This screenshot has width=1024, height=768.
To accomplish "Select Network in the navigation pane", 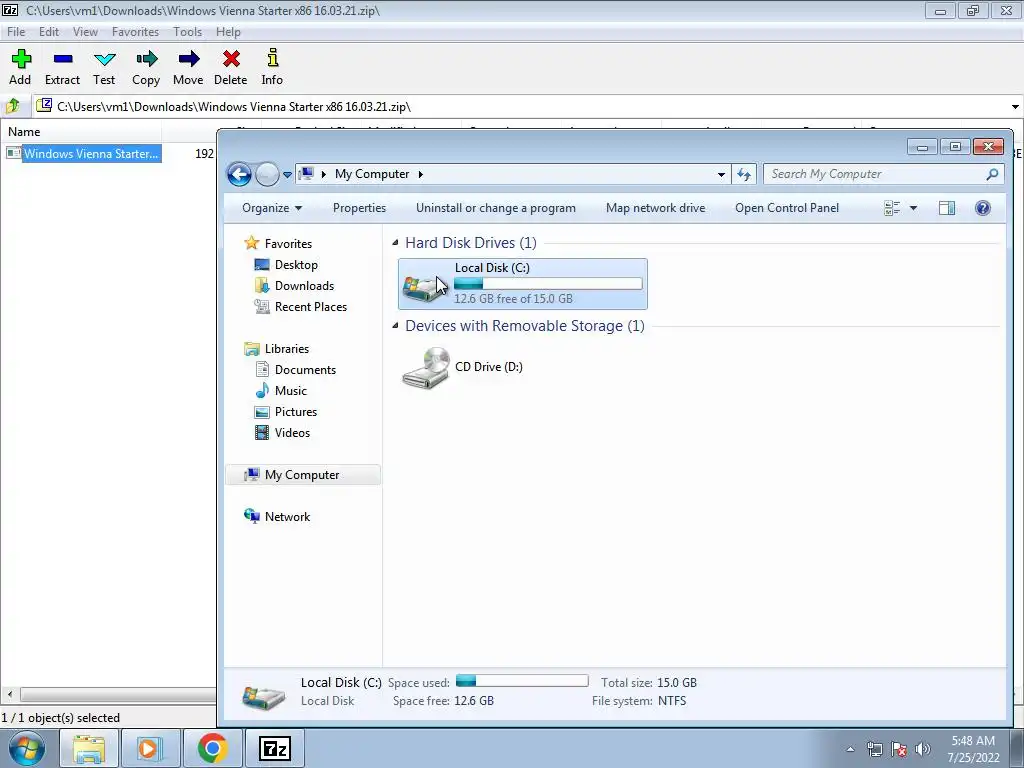I will 278,517.
